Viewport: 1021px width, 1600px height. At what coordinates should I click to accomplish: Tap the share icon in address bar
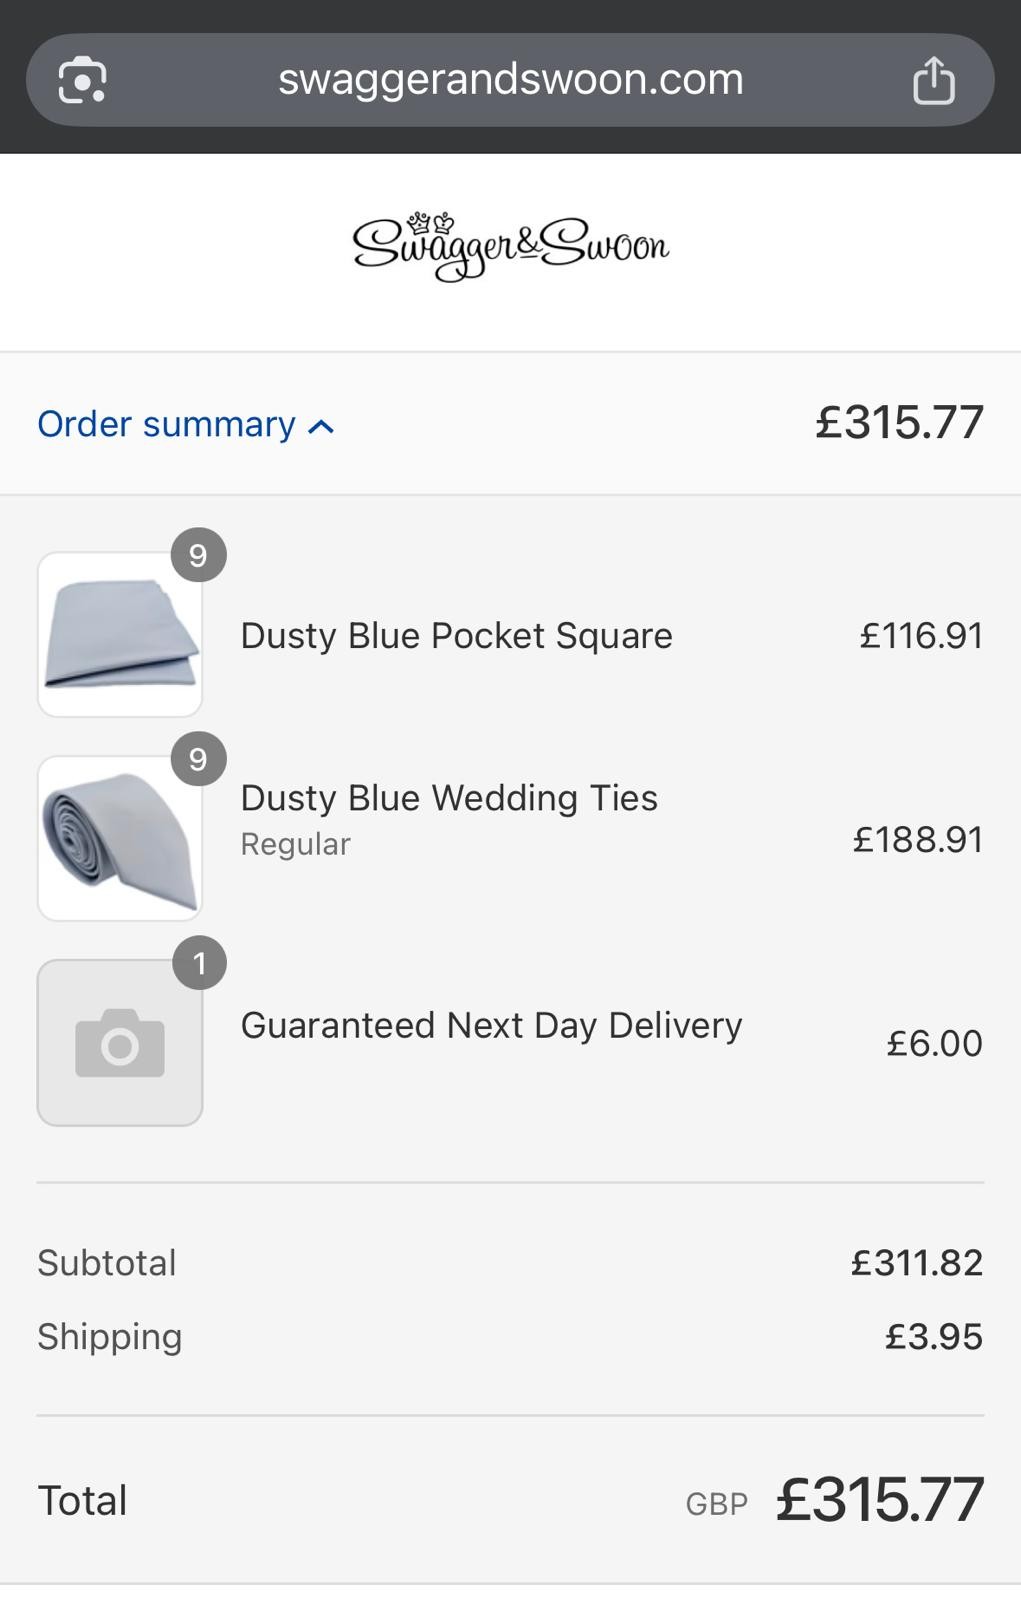[934, 80]
